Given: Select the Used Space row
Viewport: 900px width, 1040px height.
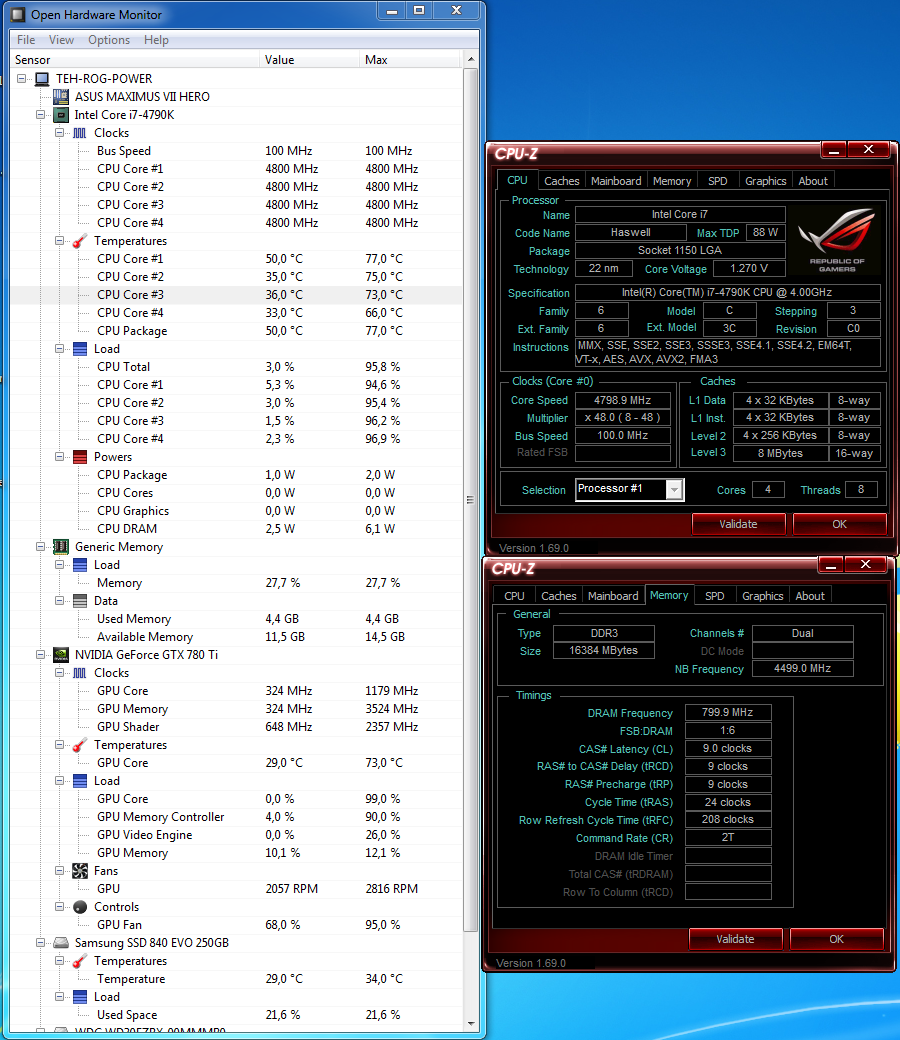Looking at the screenshot, I should click(x=236, y=1015).
